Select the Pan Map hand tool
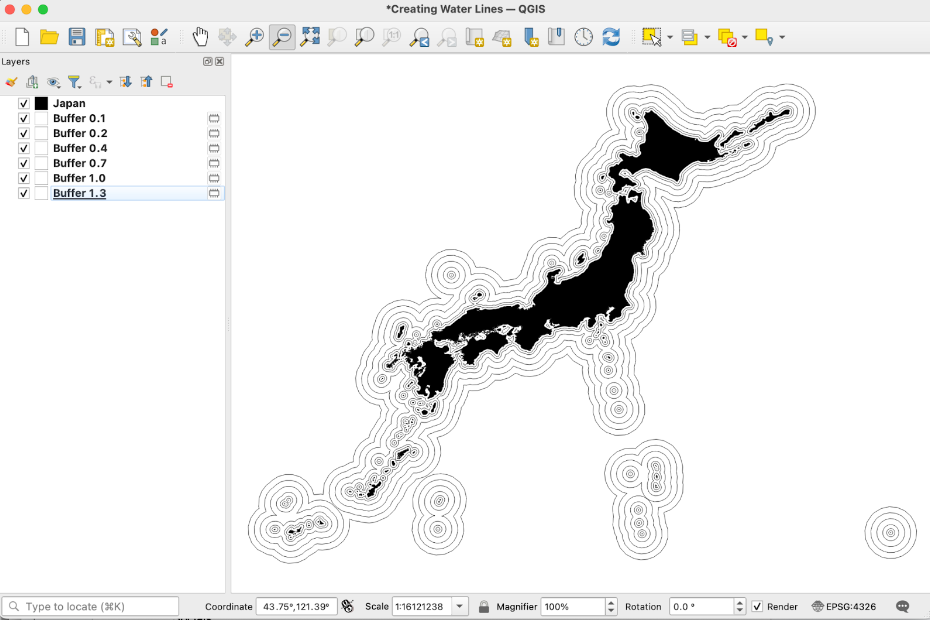930x620 pixels. click(x=200, y=37)
